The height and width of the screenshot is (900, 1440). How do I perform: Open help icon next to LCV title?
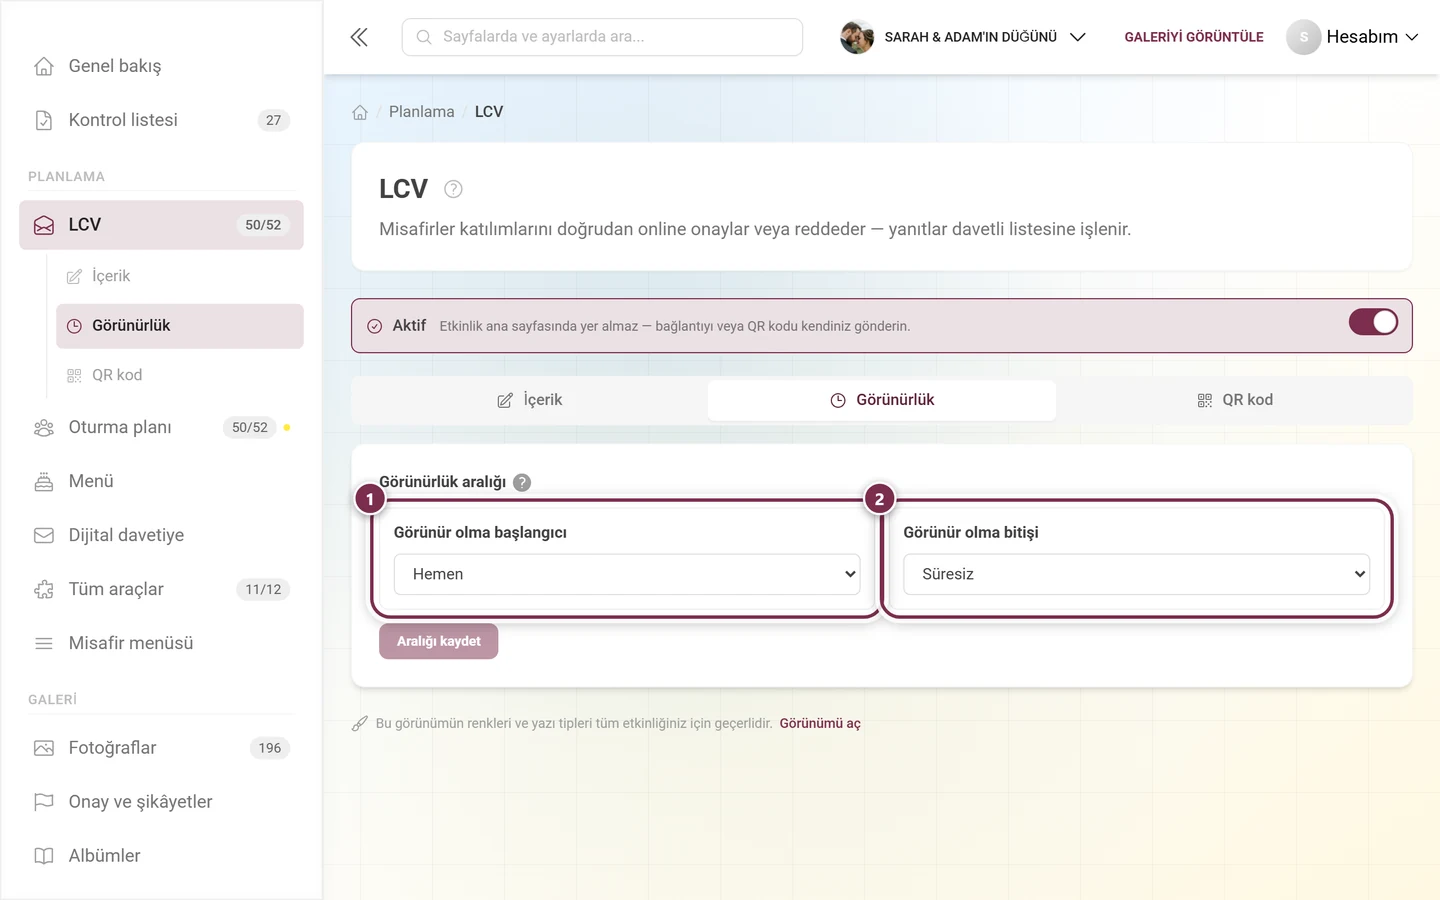click(453, 189)
